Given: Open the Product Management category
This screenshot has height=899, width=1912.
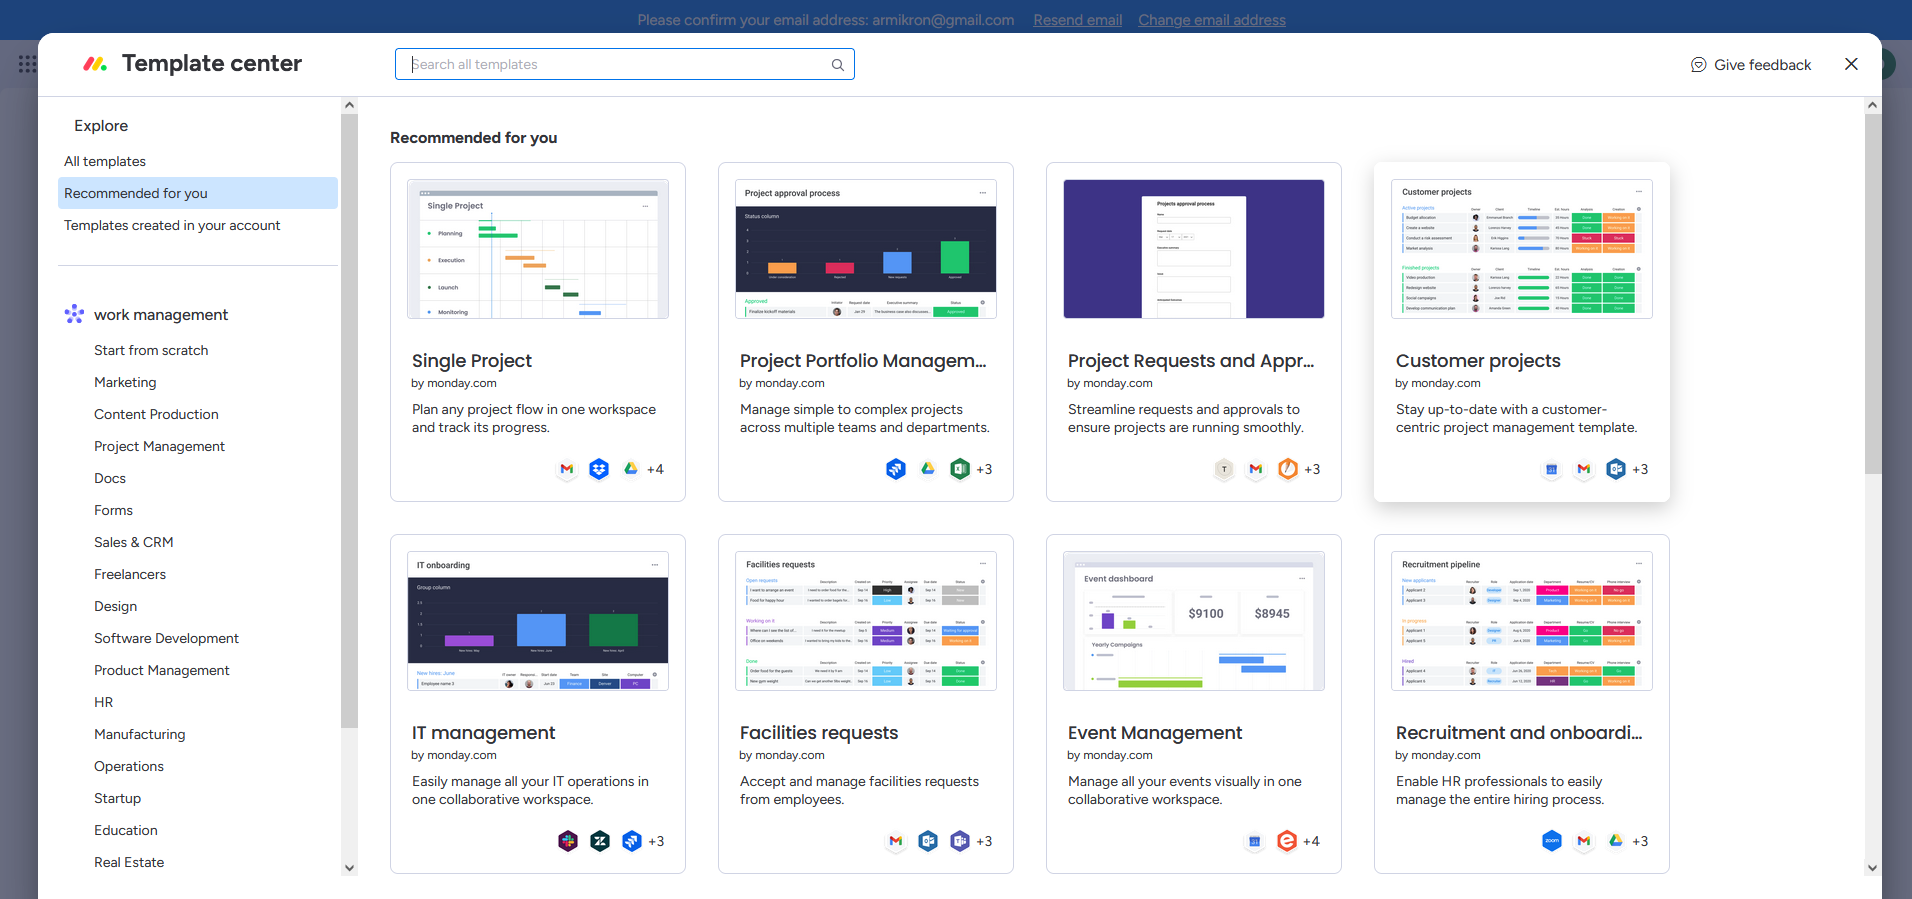Looking at the screenshot, I should click(x=162, y=670).
